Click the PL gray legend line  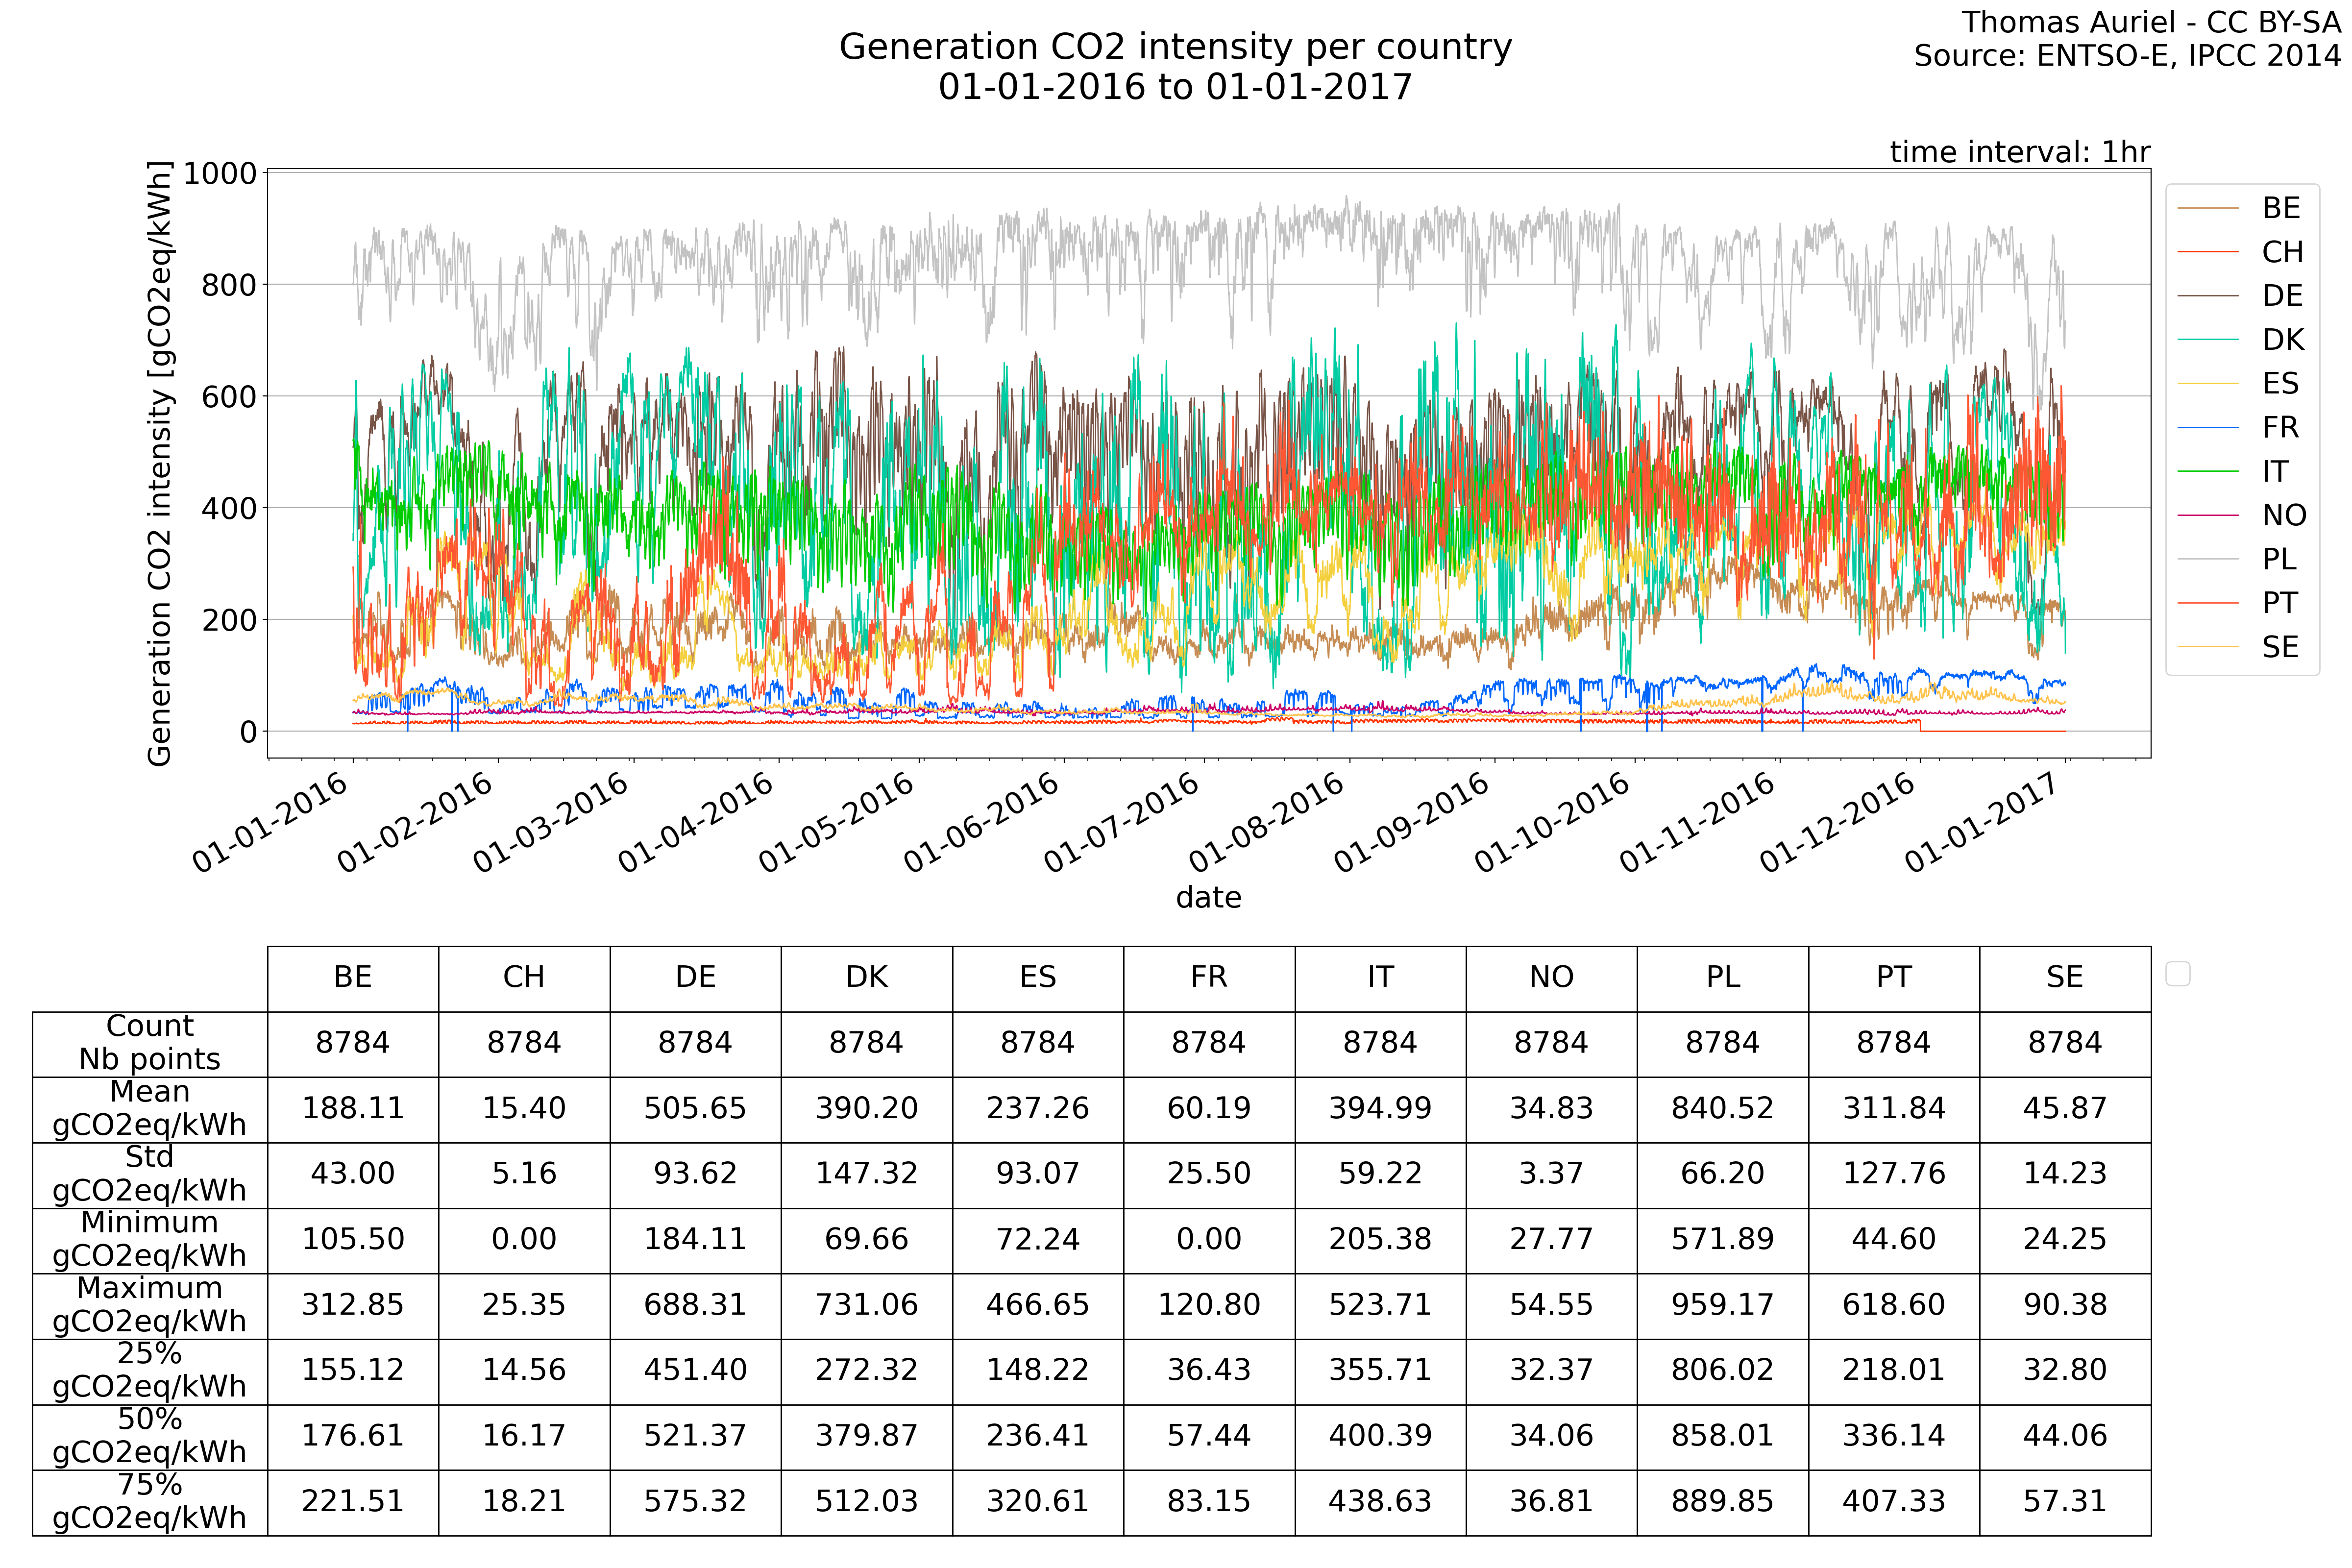point(2207,559)
